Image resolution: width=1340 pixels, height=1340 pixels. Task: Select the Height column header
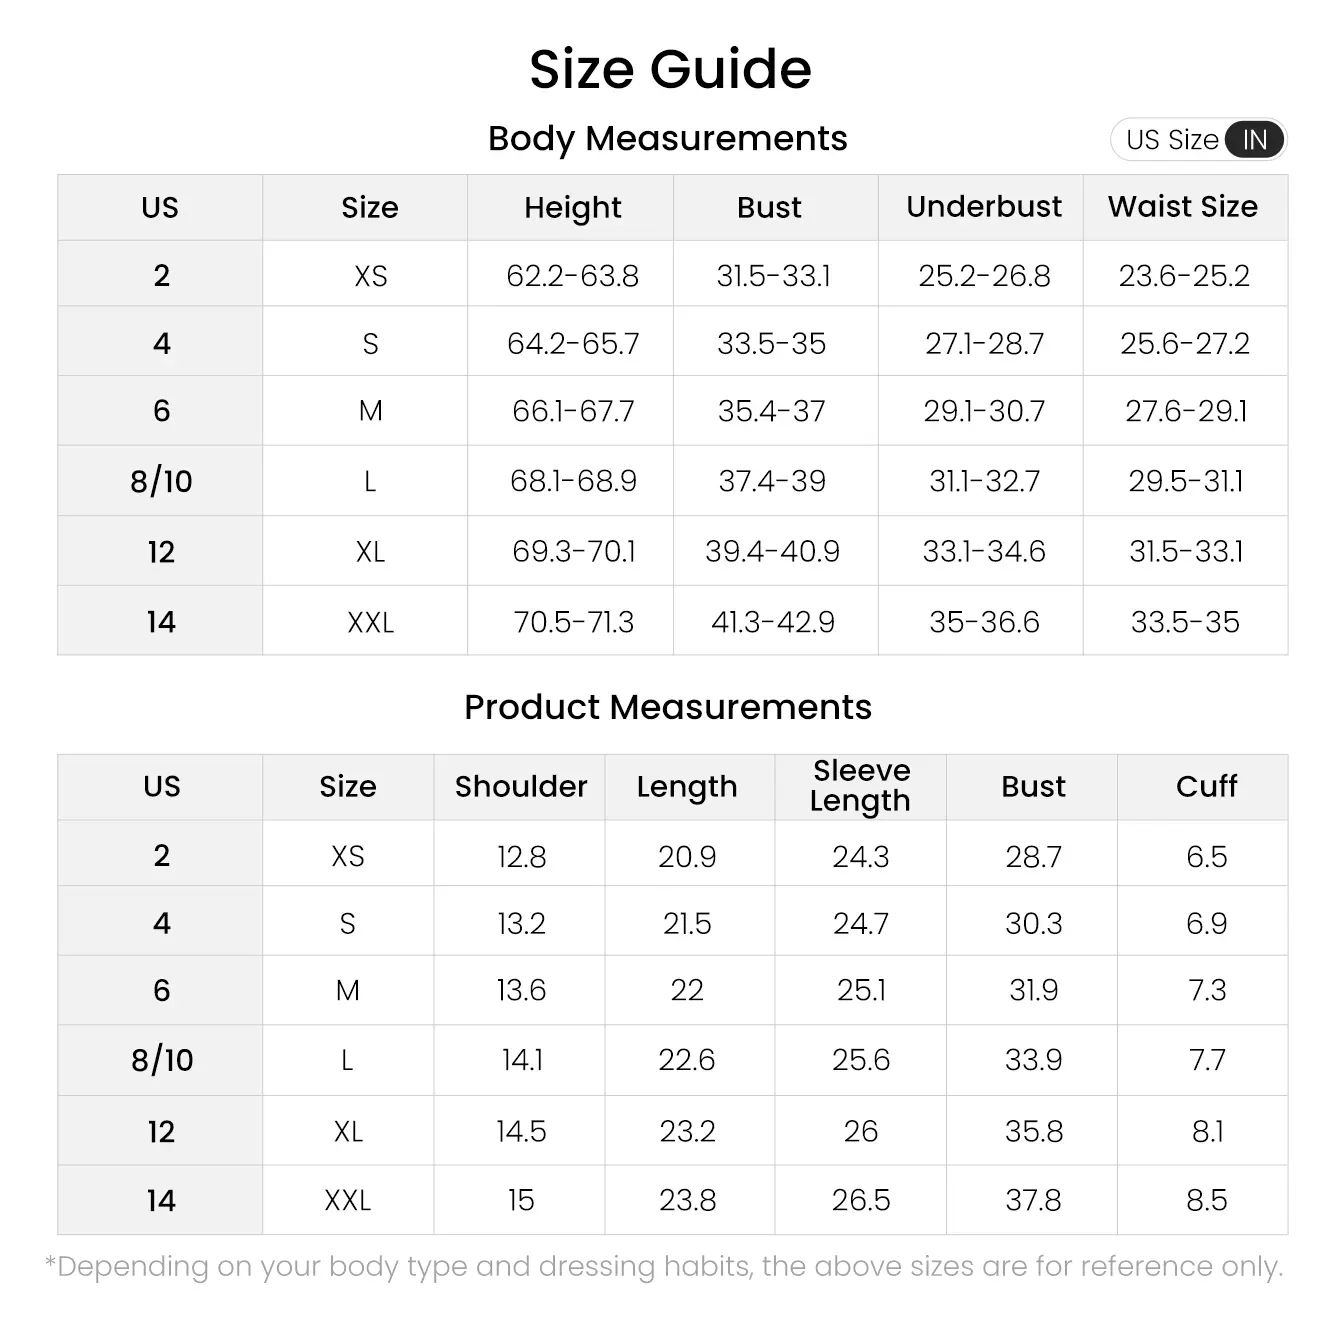572,207
